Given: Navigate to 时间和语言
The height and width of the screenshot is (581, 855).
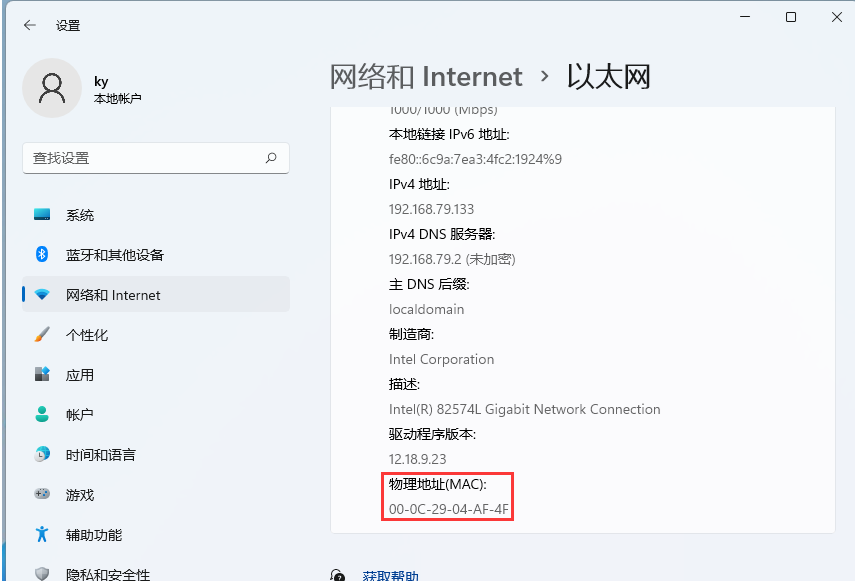Looking at the screenshot, I should tap(156, 455).
